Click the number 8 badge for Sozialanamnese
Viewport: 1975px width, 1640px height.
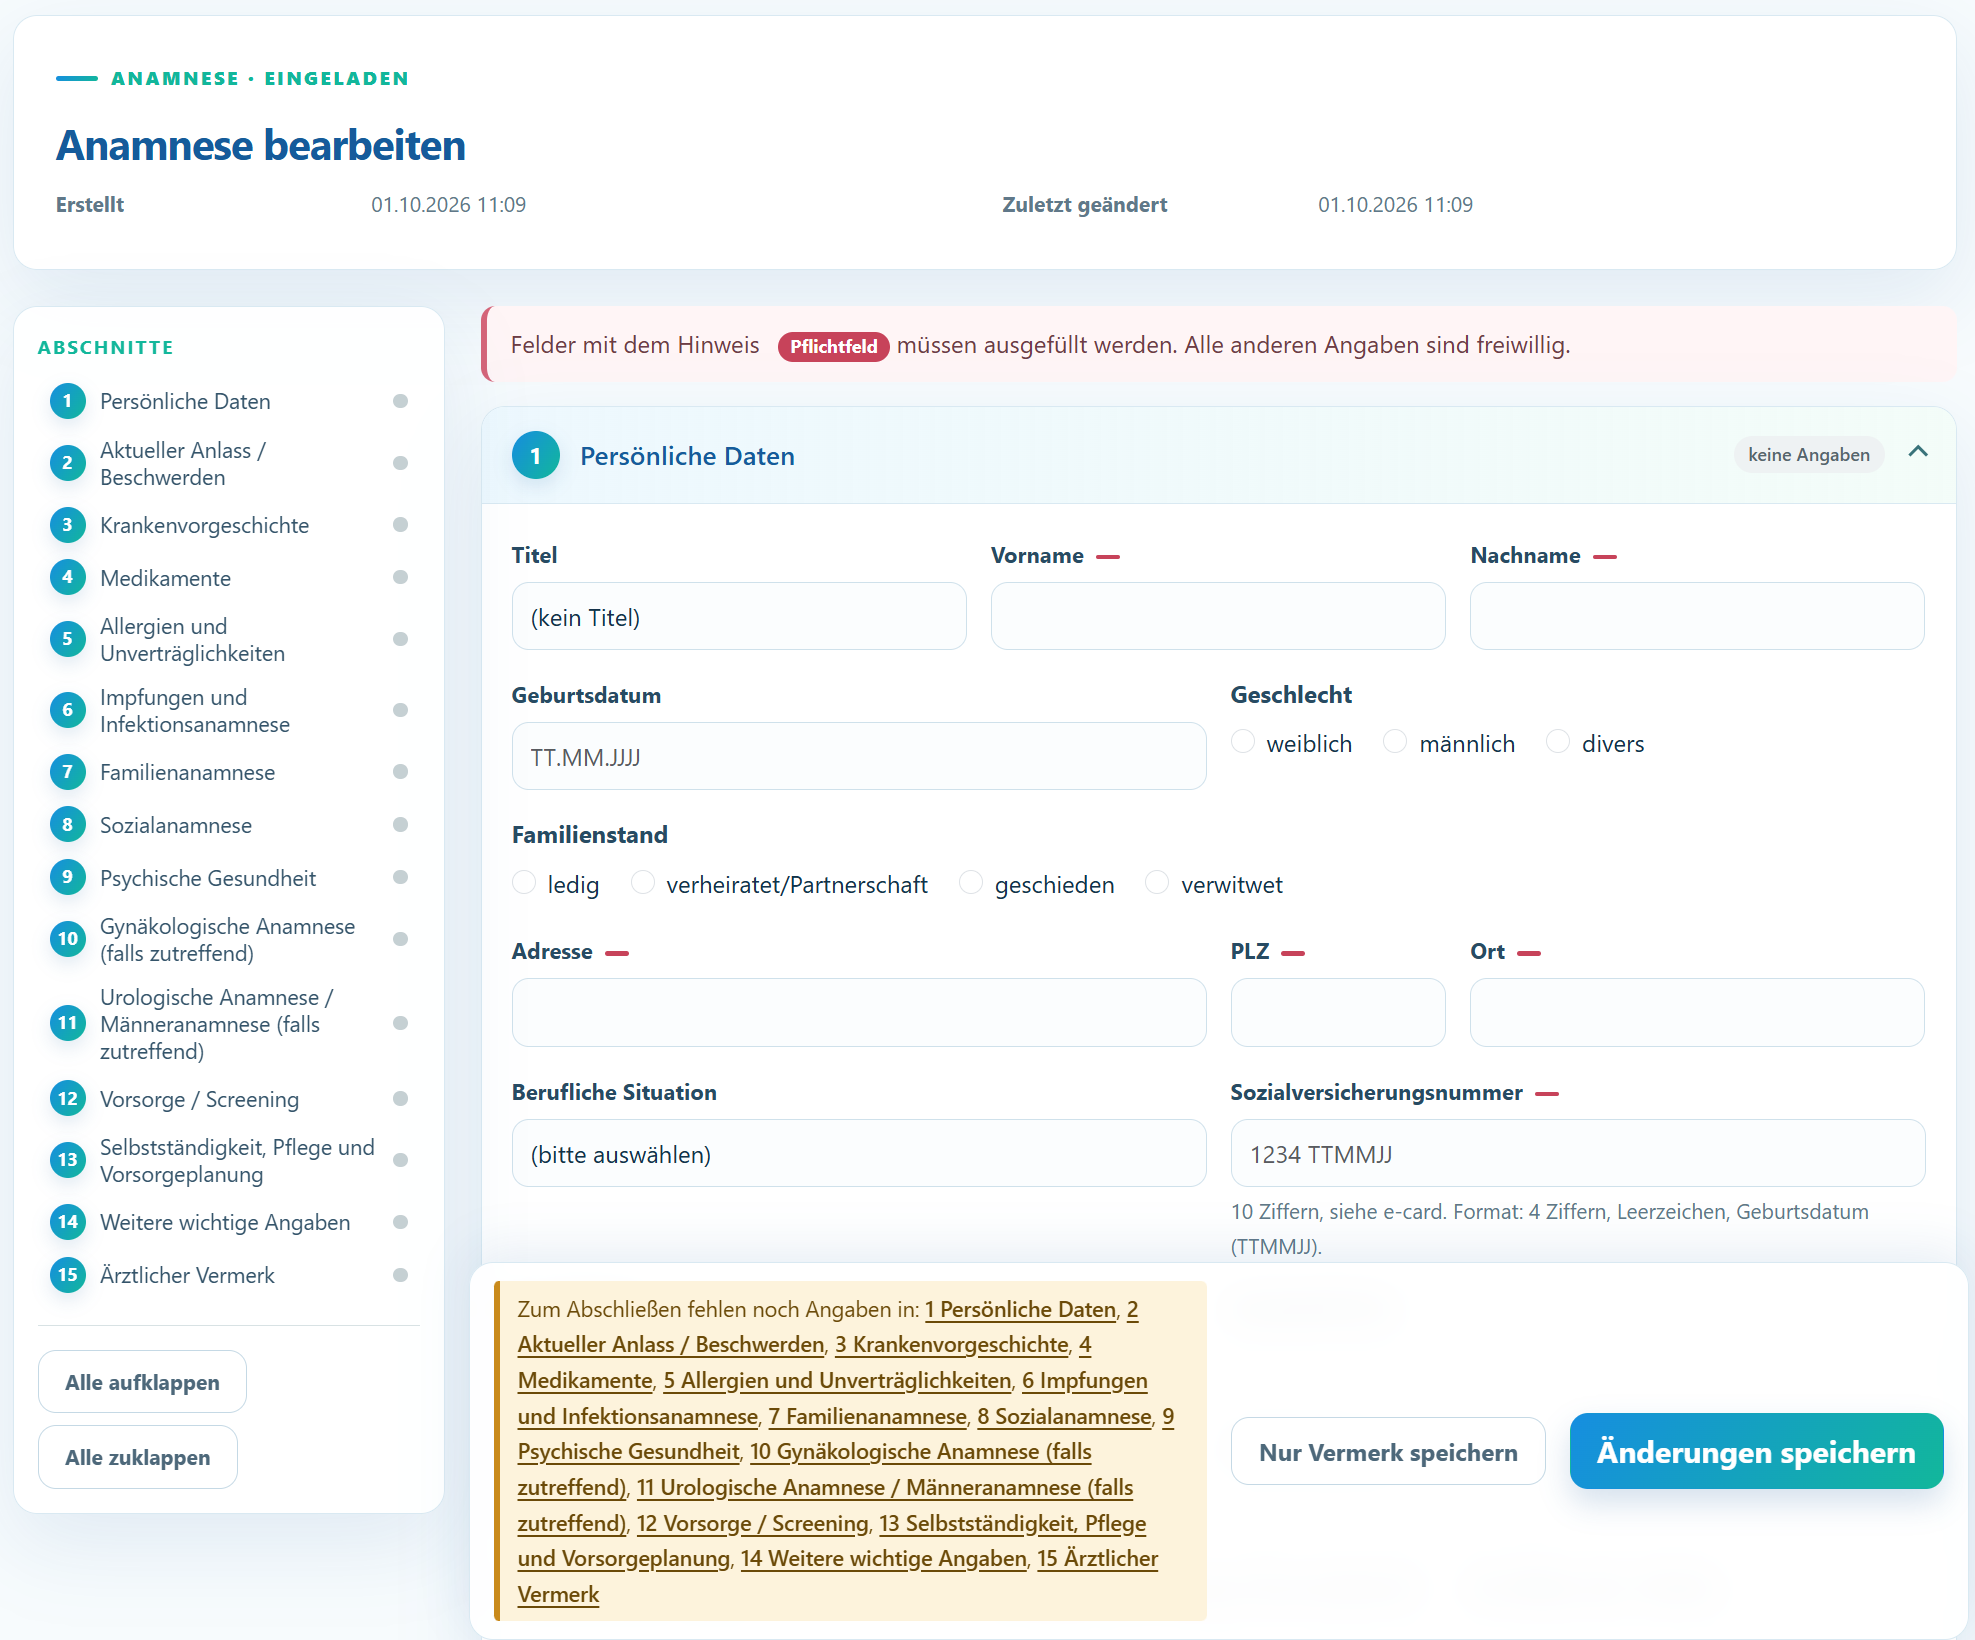click(68, 825)
